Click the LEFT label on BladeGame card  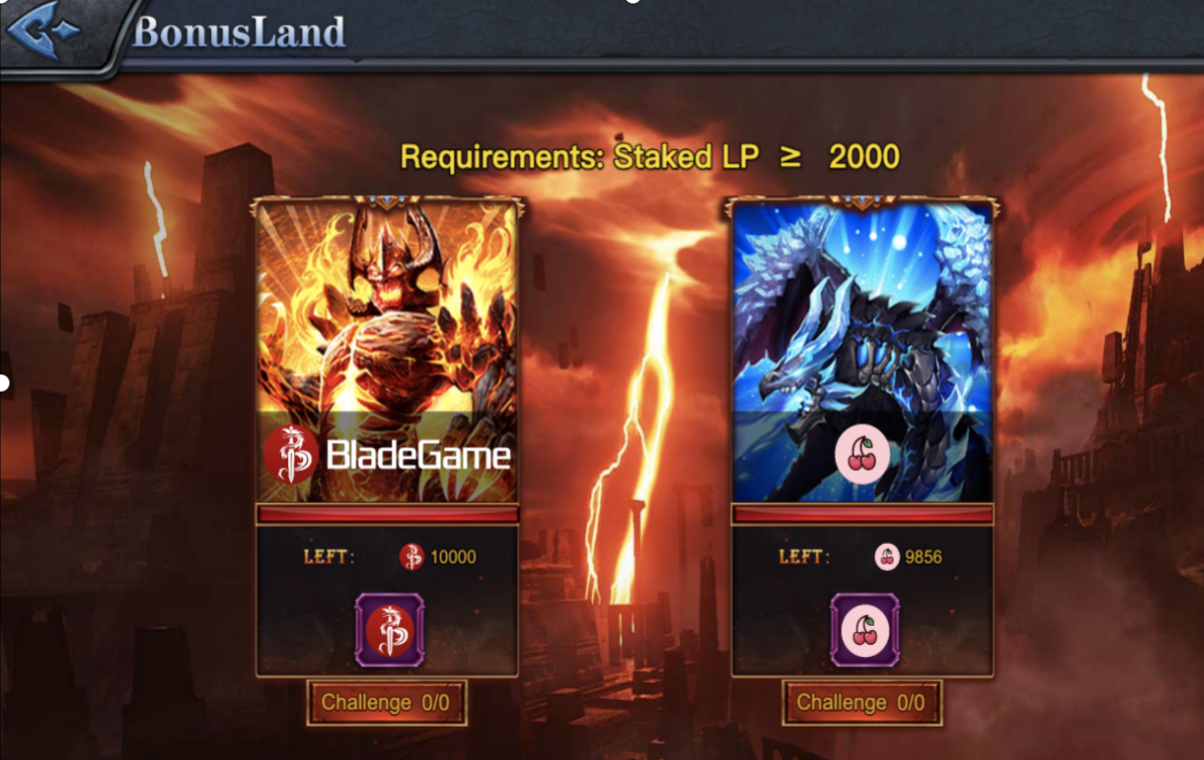(x=329, y=557)
